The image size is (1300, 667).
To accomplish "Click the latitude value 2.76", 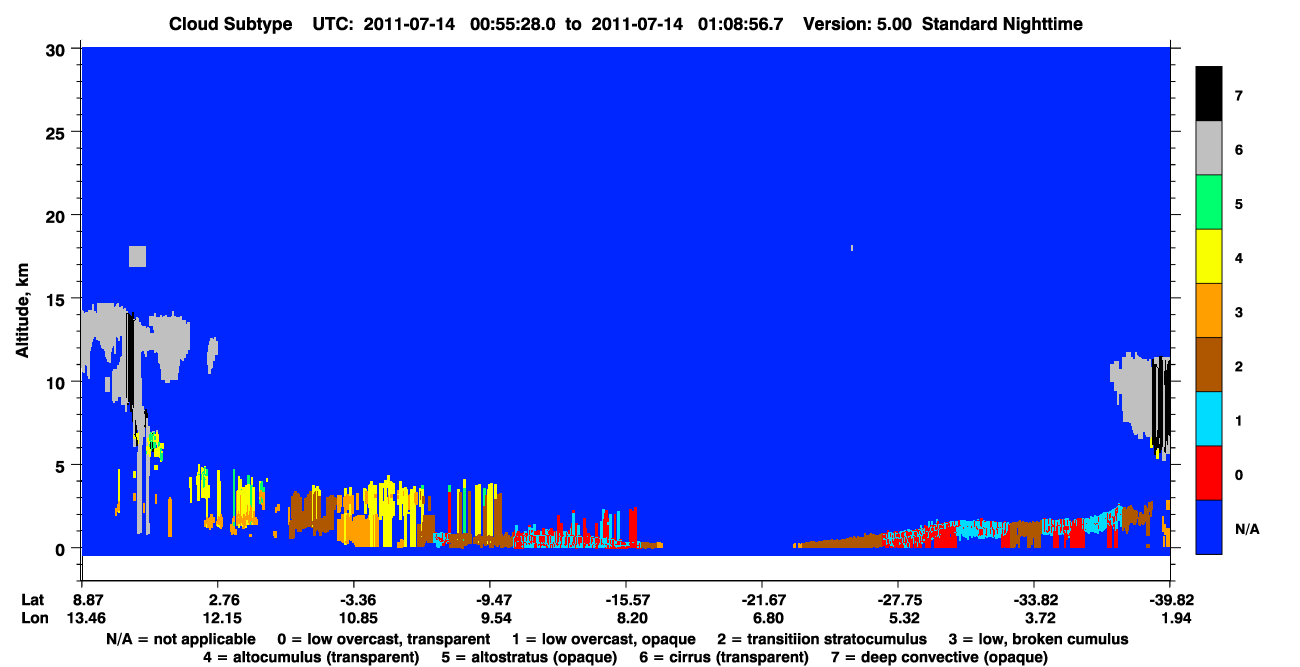I will [217, 600].
